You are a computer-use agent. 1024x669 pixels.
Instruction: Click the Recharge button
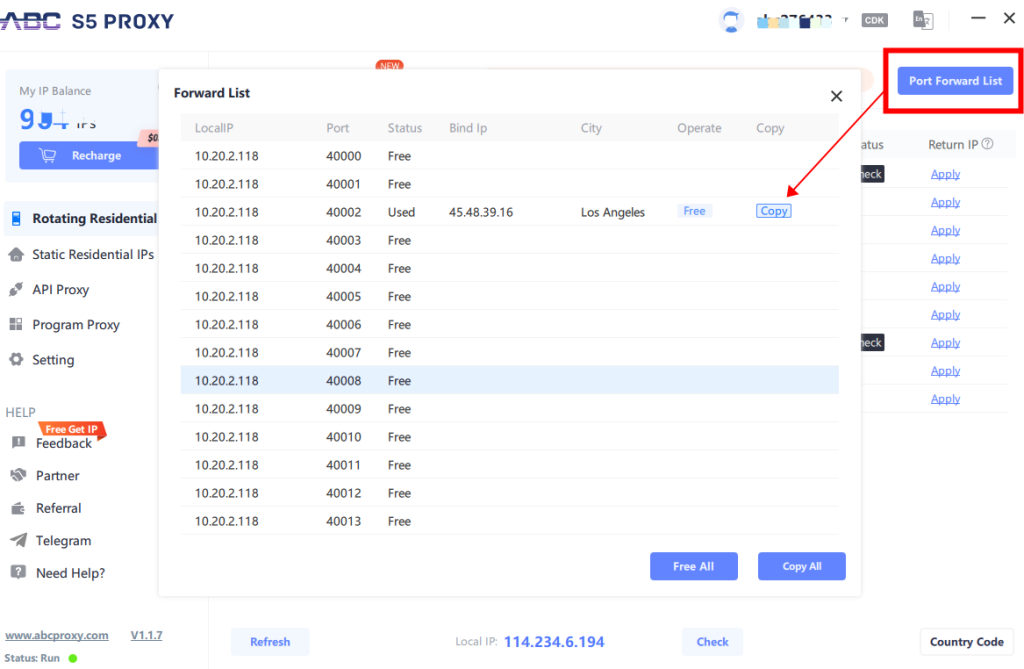(x=89, y=155)
